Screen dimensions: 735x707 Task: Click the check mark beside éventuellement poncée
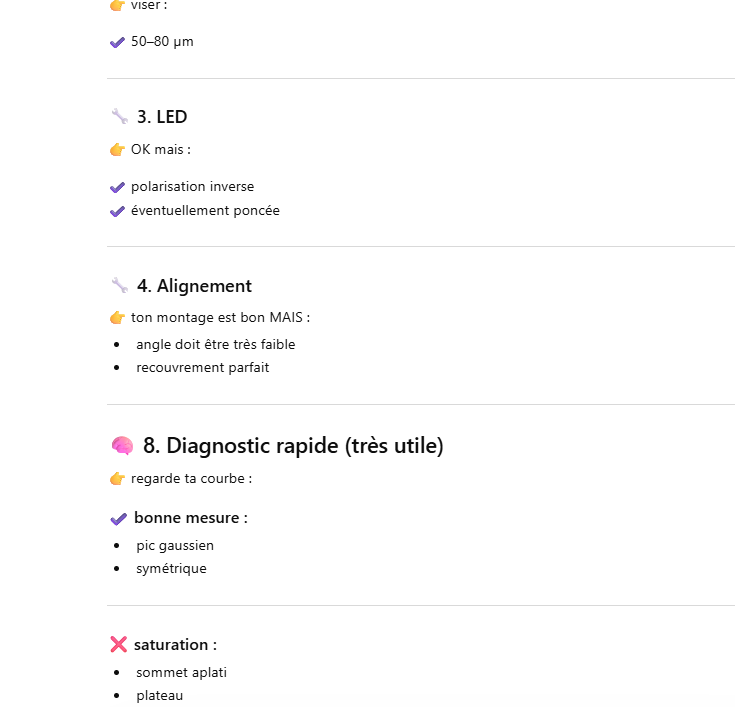pos(117,211)
